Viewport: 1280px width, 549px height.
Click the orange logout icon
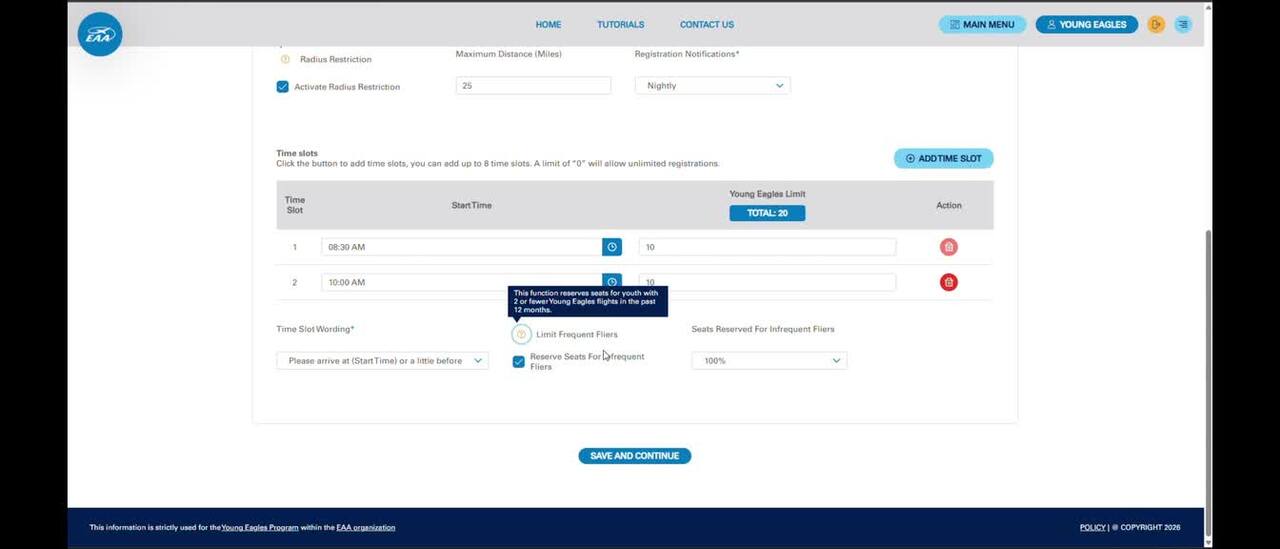(1156, 24)
